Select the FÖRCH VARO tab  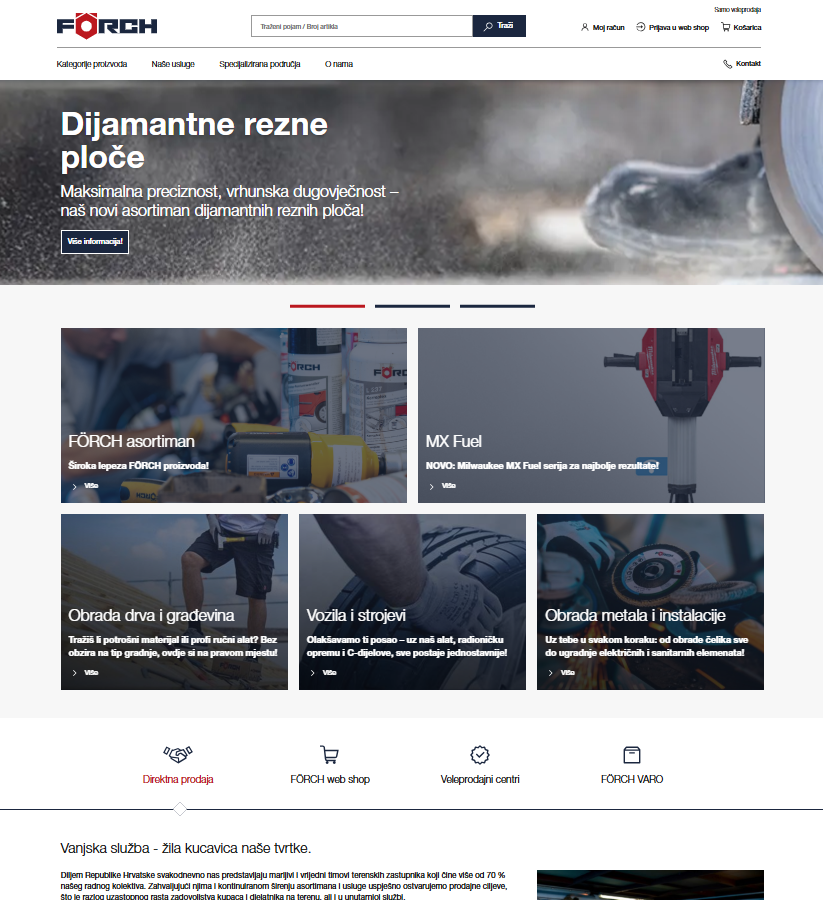pyautogui.click(x=632, y=779)
